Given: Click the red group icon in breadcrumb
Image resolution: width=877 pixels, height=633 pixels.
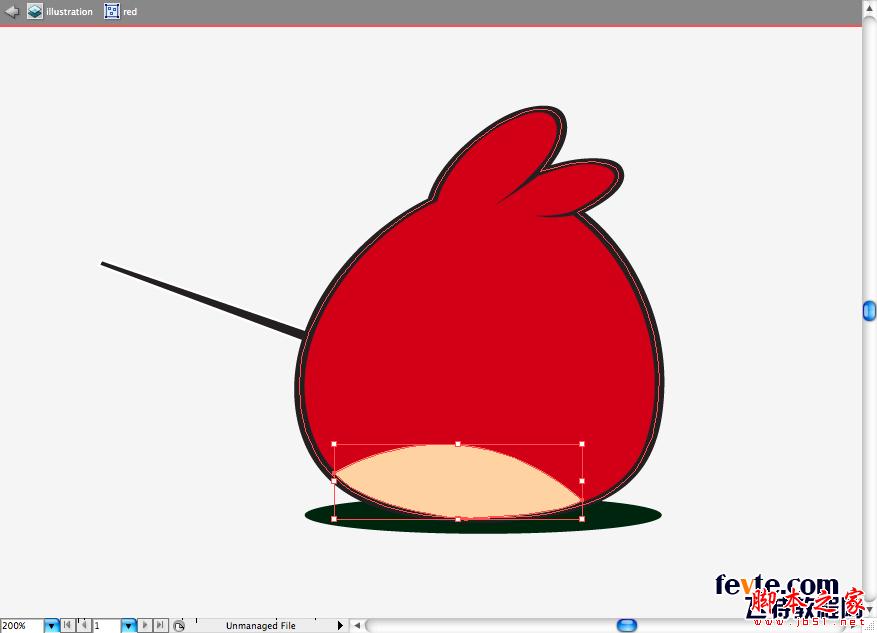Looking at the screenshot, I should tap(112, 11).
